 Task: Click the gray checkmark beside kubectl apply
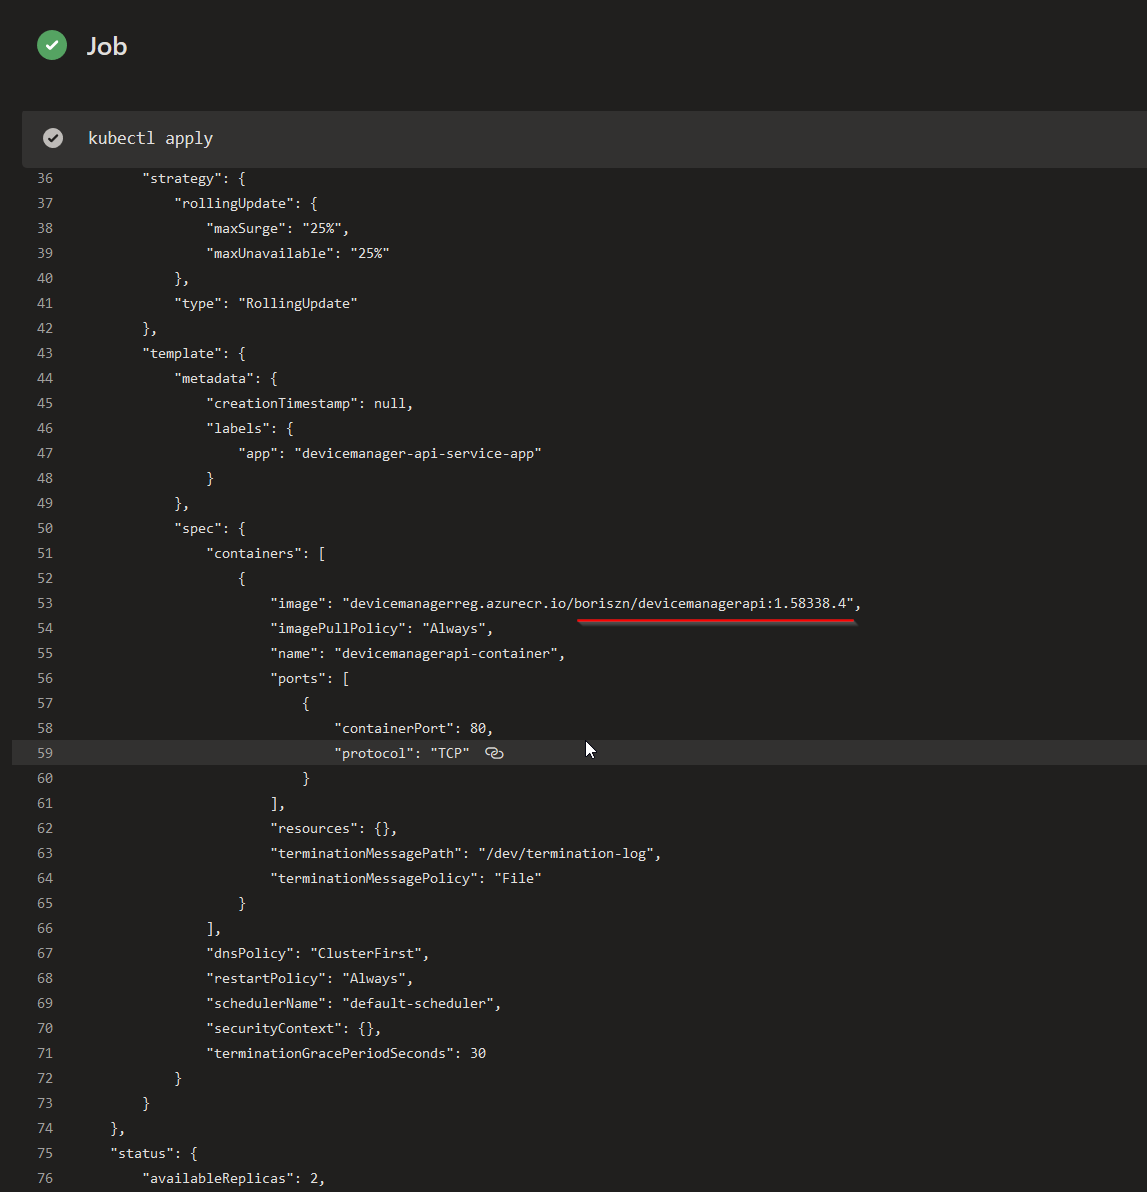(x=53, y=138)
